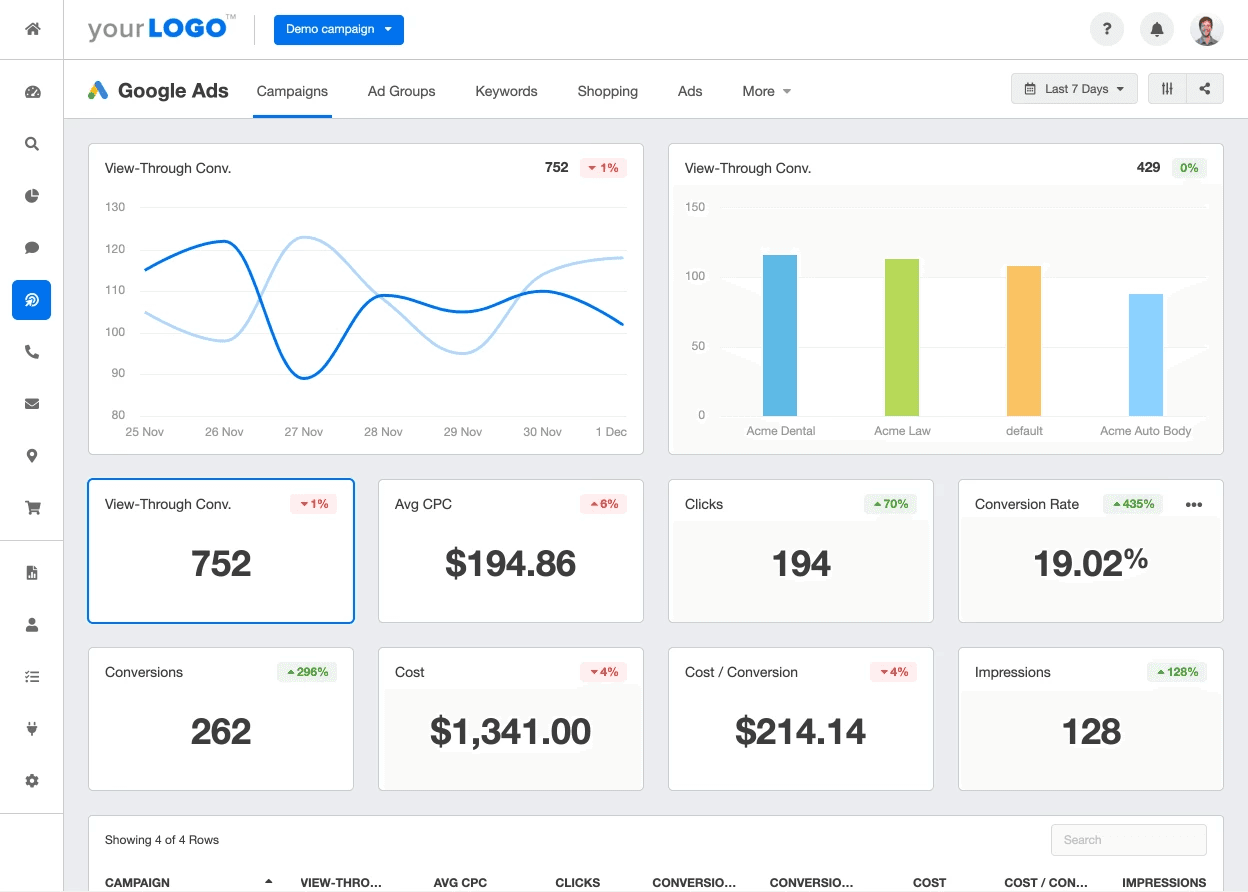Click the Campaign column sort arrow
Screen dimensions: 1248x892
coord(267,882)
